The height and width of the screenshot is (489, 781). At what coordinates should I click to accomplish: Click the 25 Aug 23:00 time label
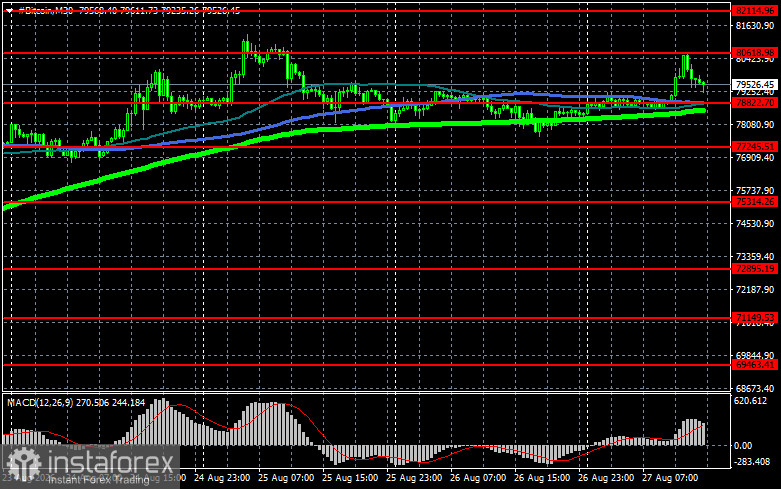click(x=414, y=478)
